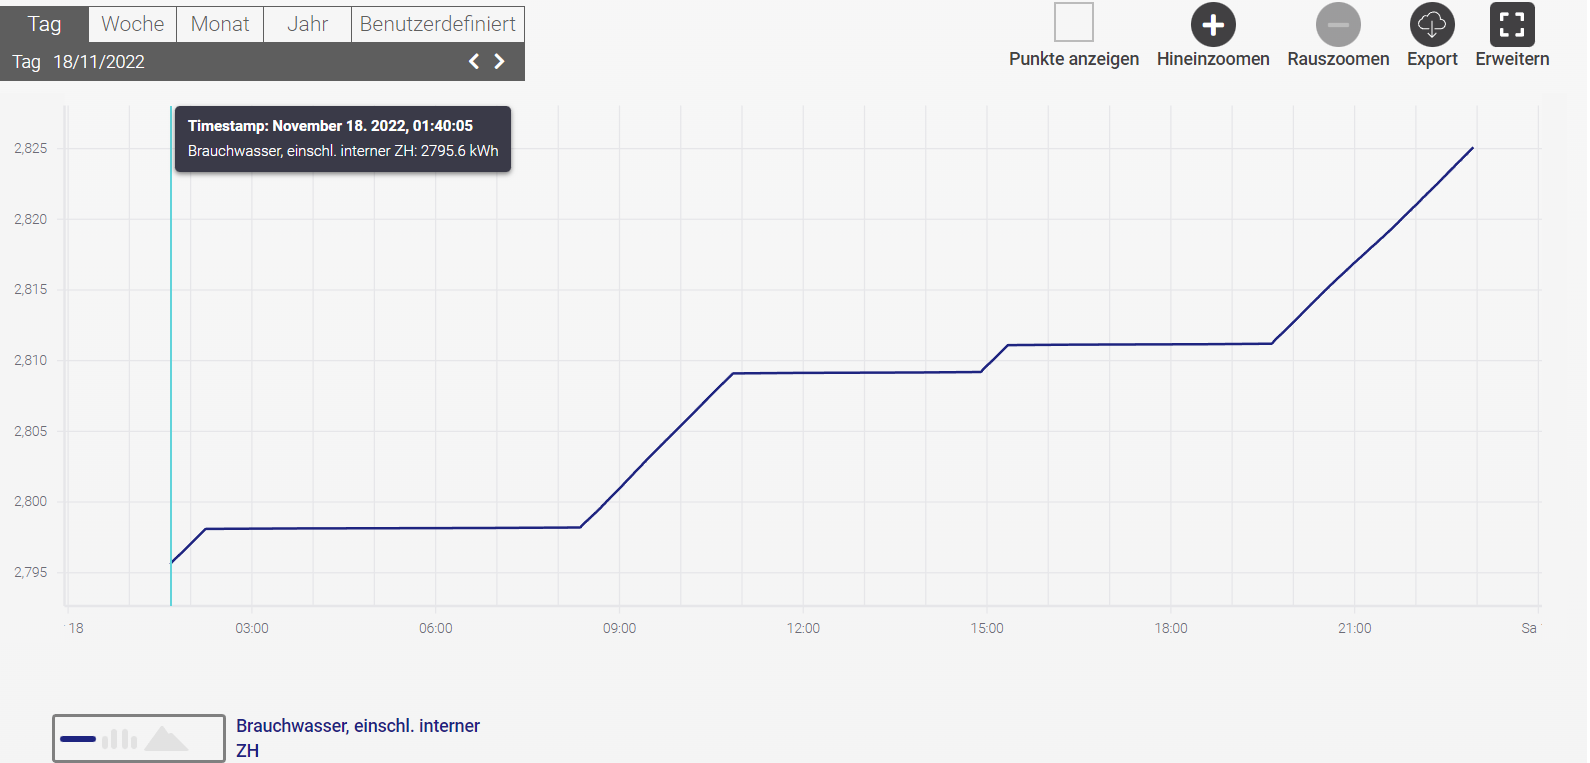Click the Erweitern fullscreen icon
Image resolution: width=1590 pixels, height=763 pixels.
pyautogui.click(x=1512, y=24)
